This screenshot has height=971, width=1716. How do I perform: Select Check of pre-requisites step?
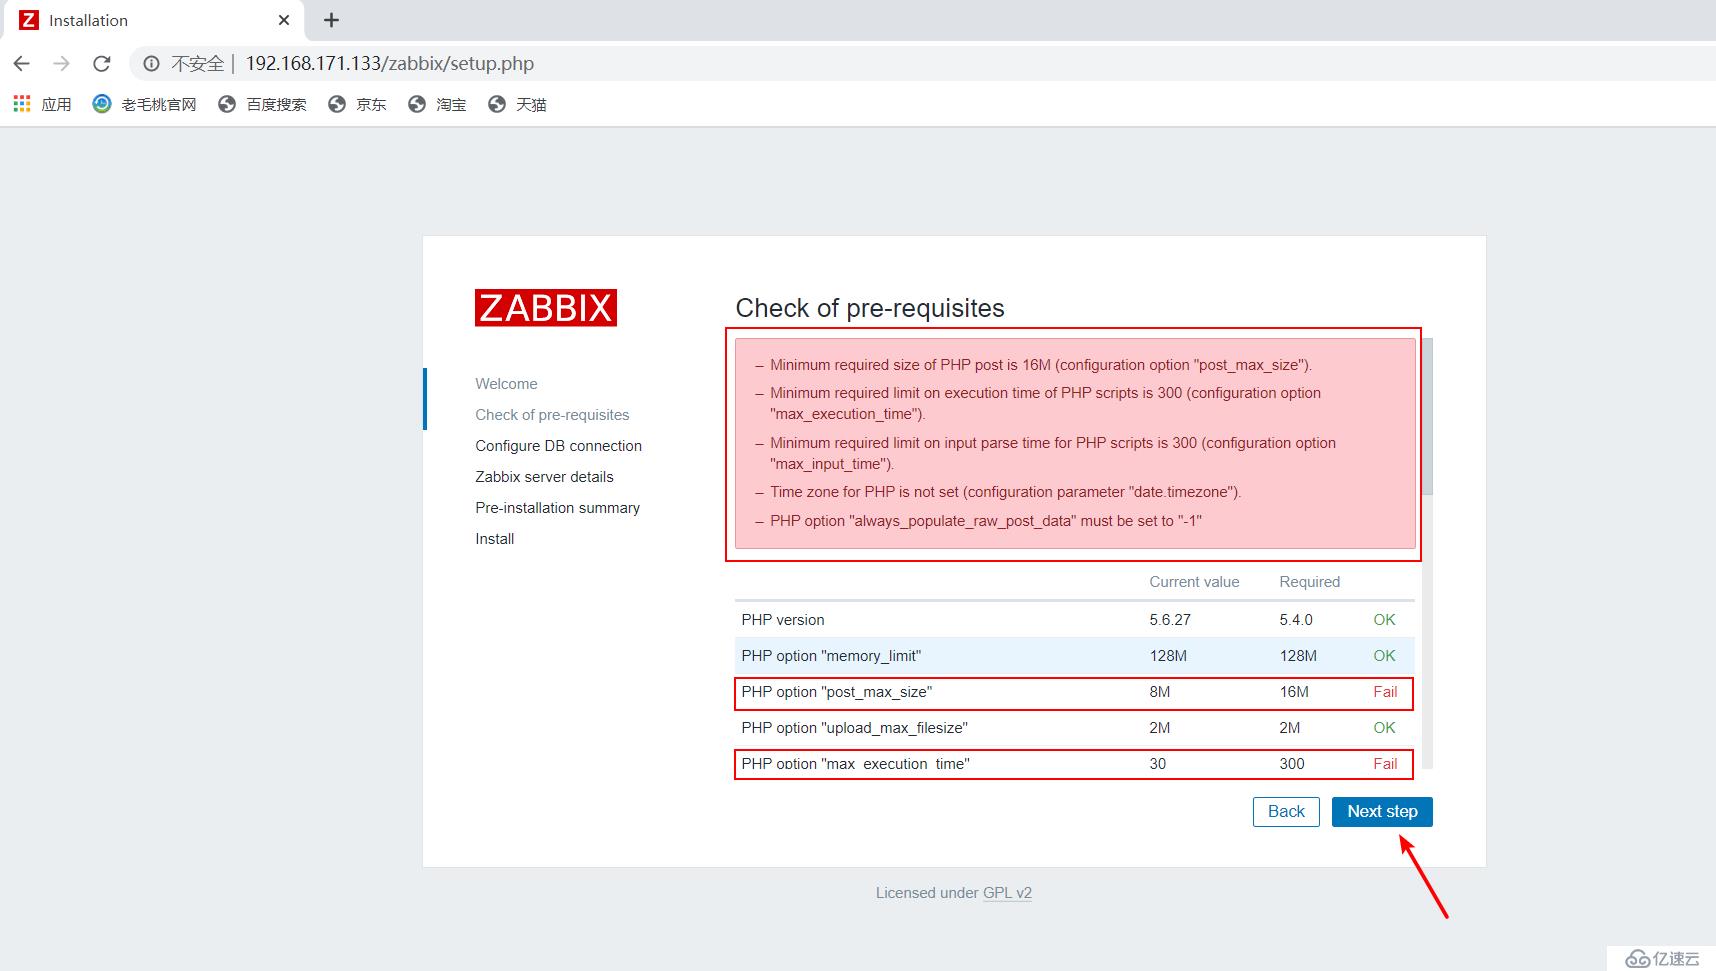552,415
